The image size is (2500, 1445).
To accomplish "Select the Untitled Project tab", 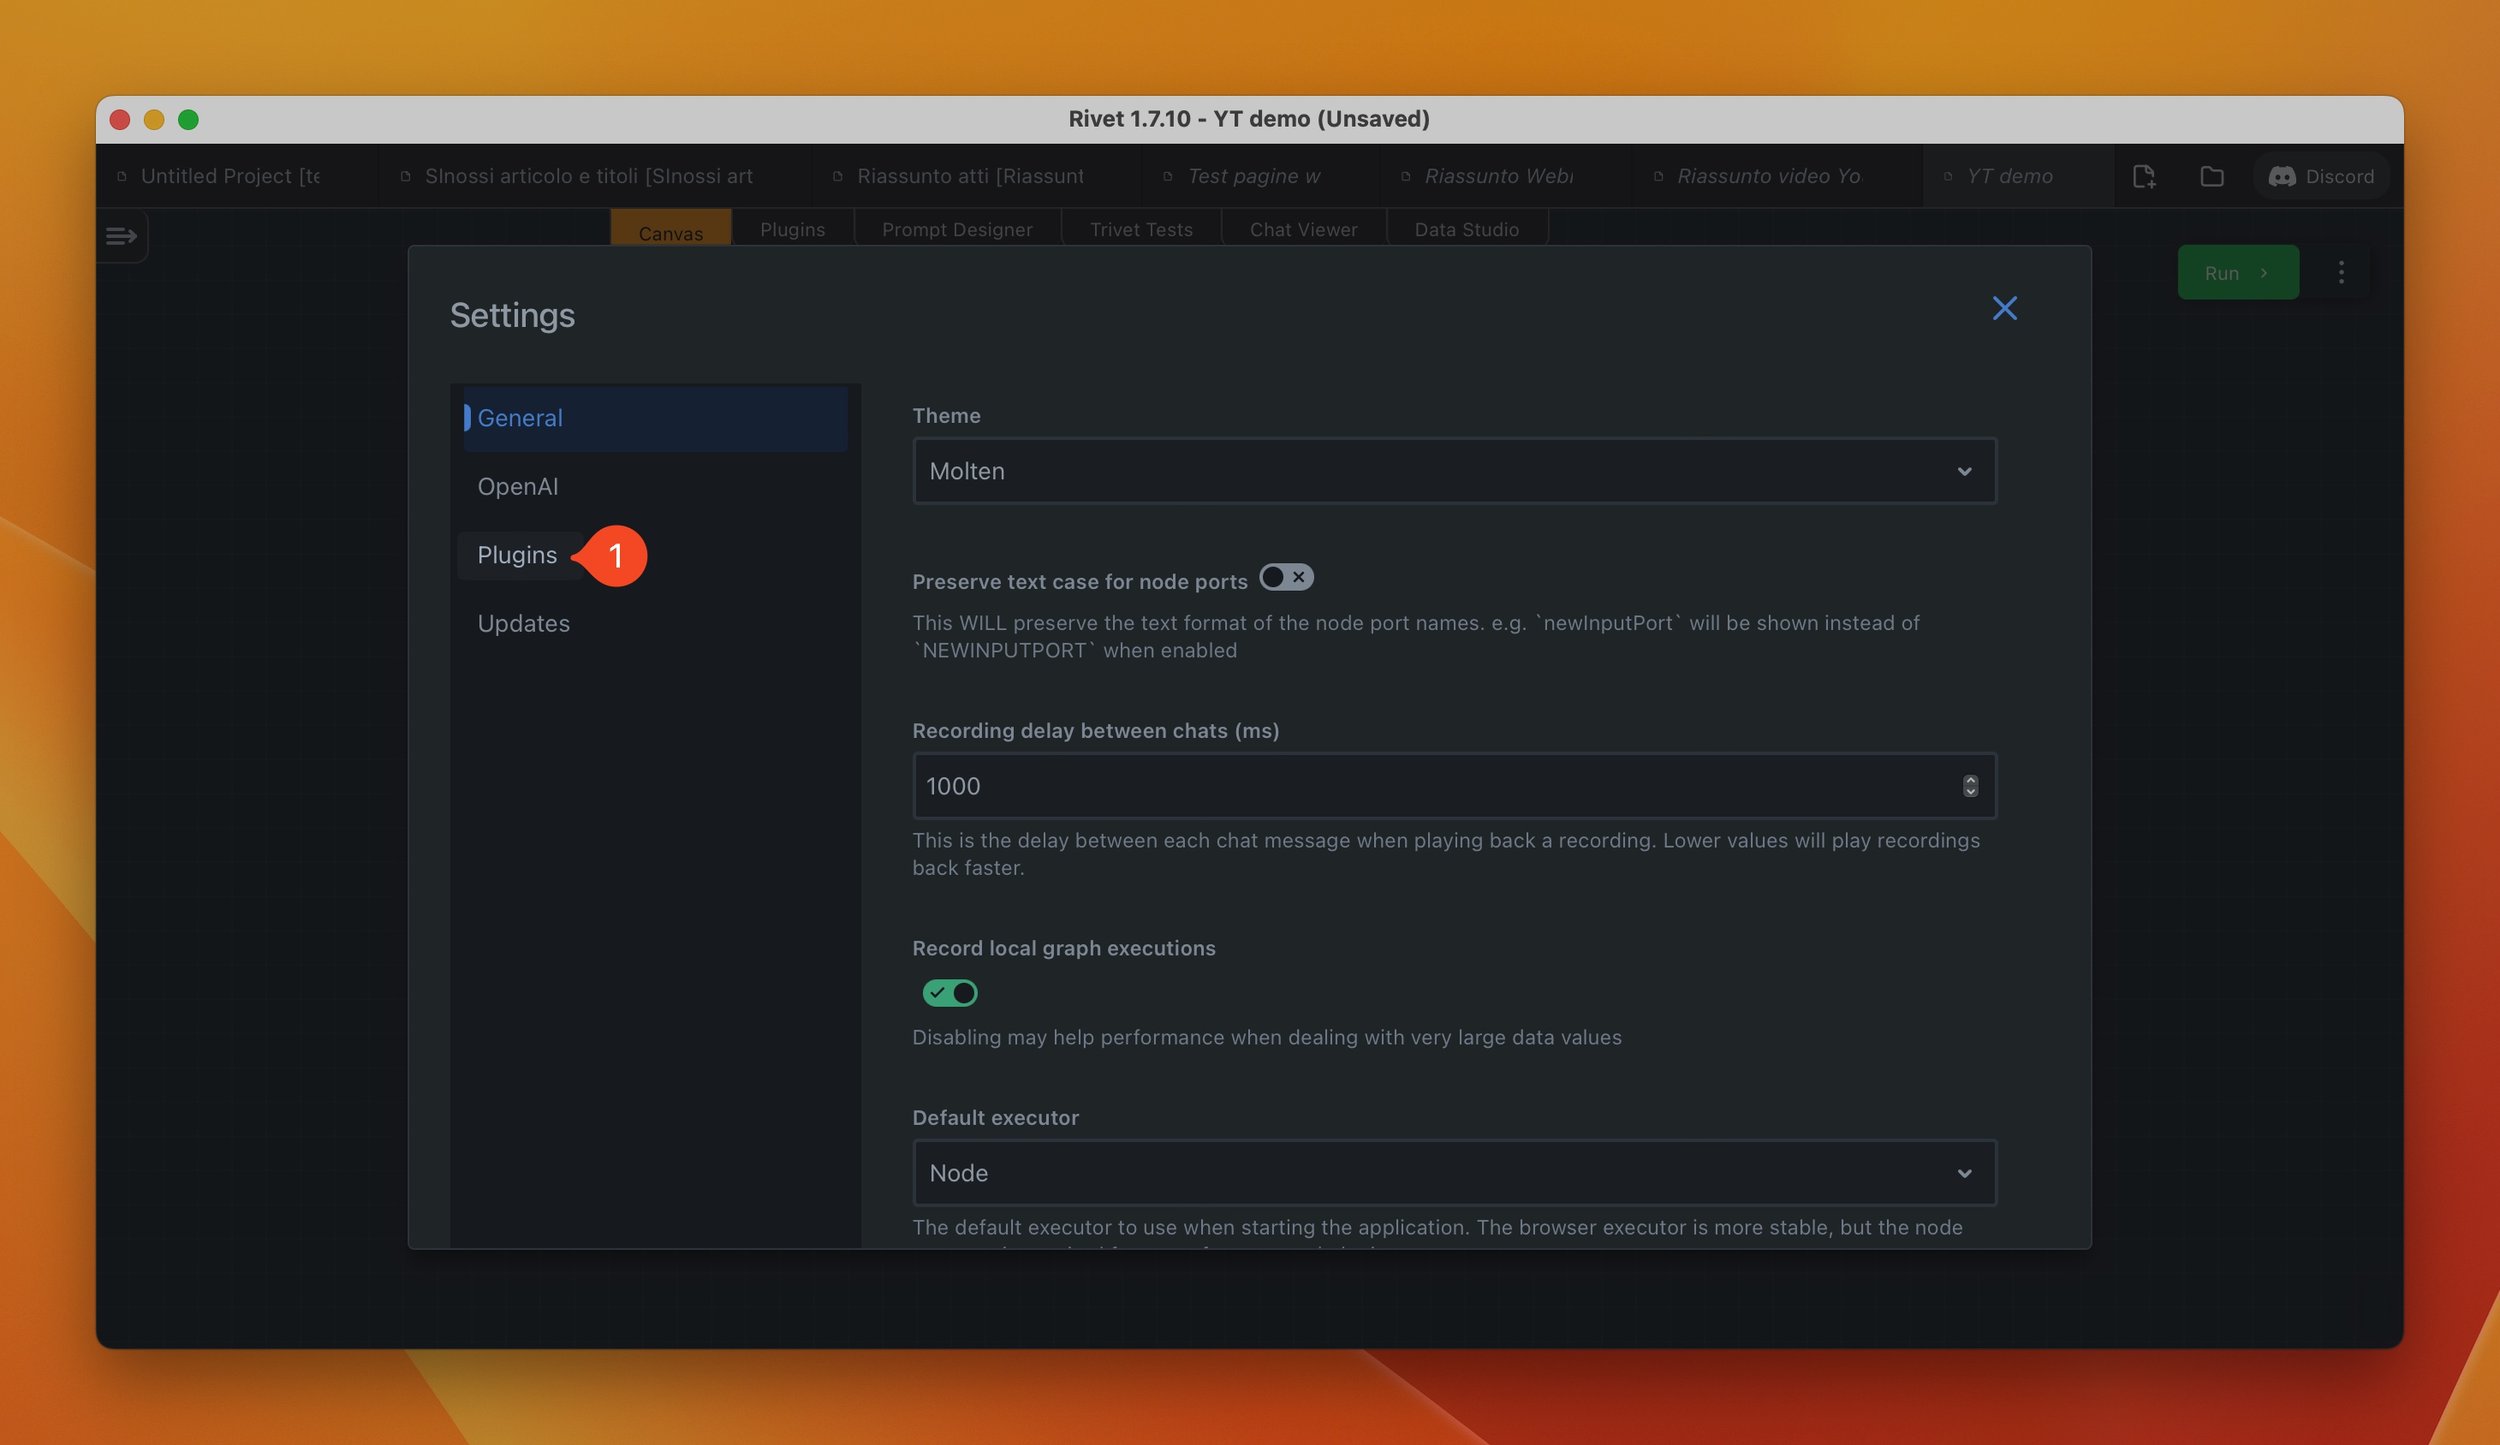I will click(236, 176).
